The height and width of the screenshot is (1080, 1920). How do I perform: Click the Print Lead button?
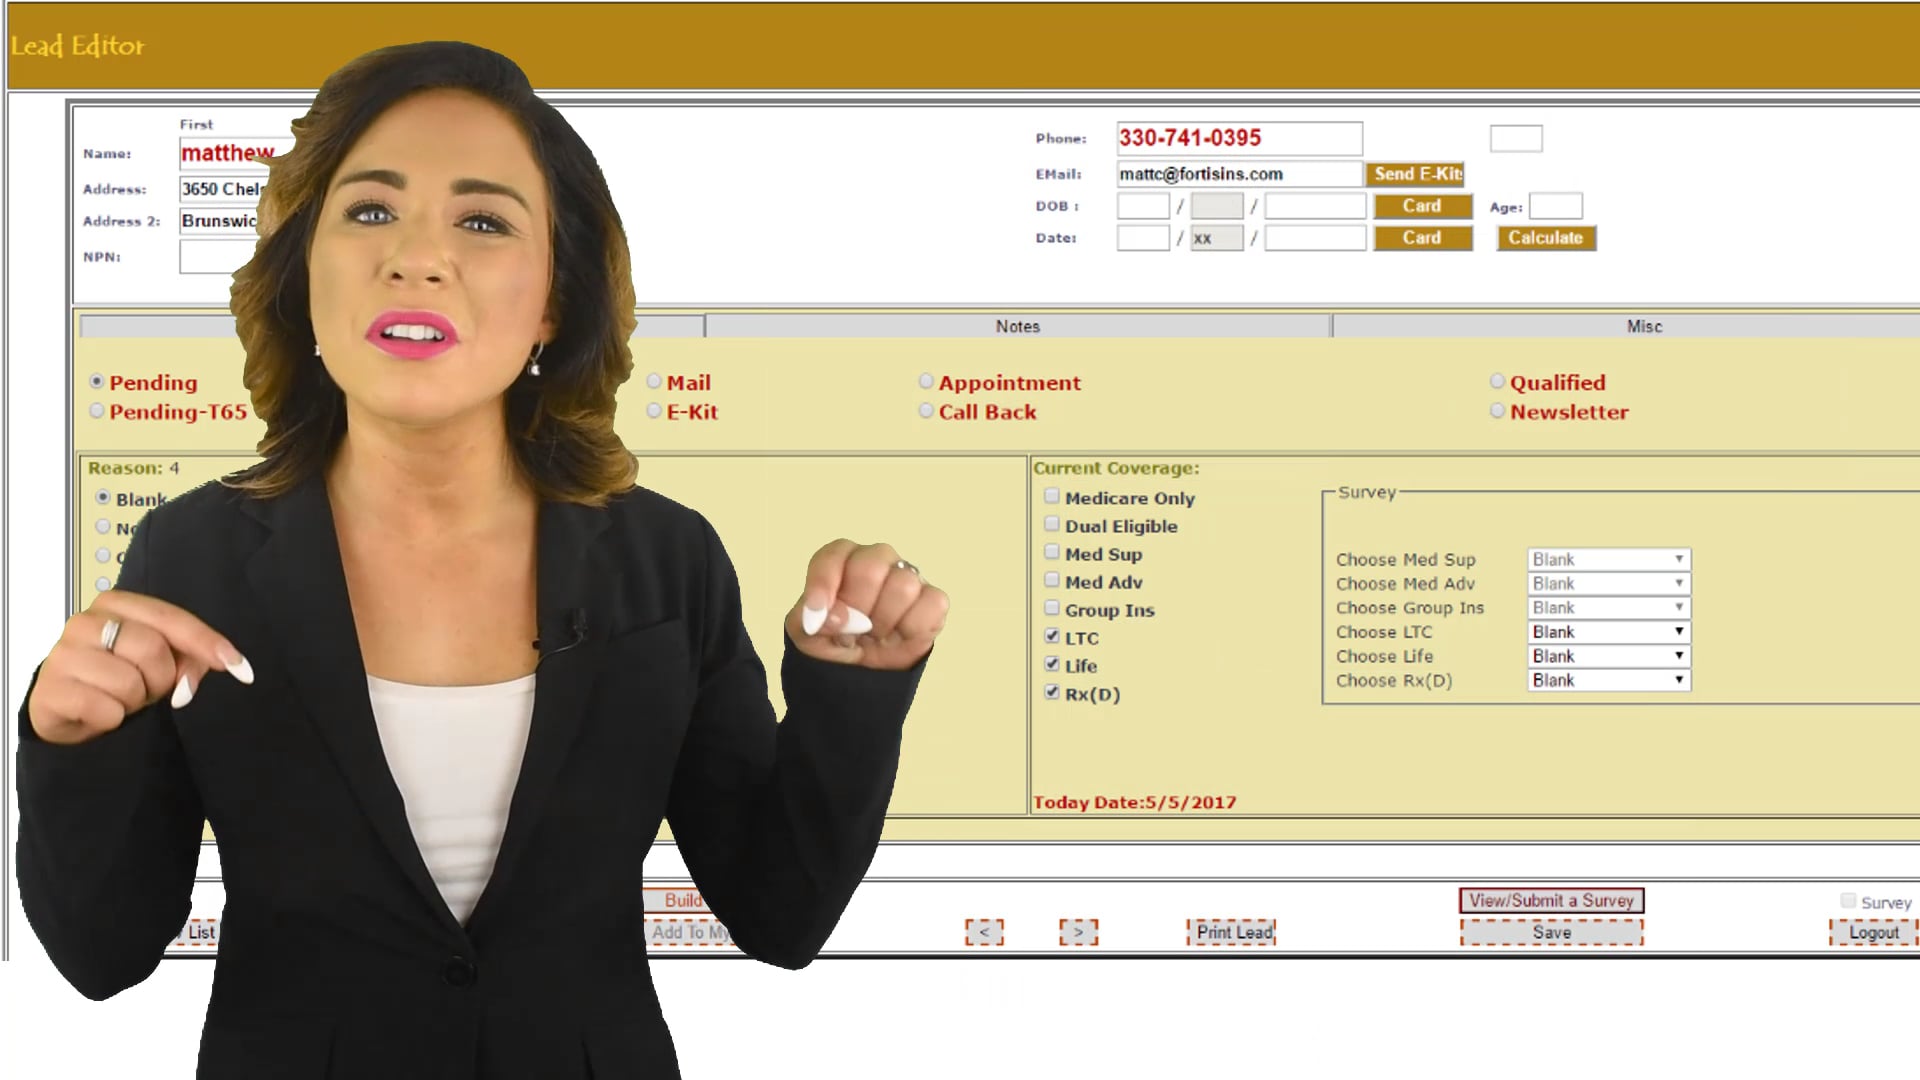coord(1234,932)
